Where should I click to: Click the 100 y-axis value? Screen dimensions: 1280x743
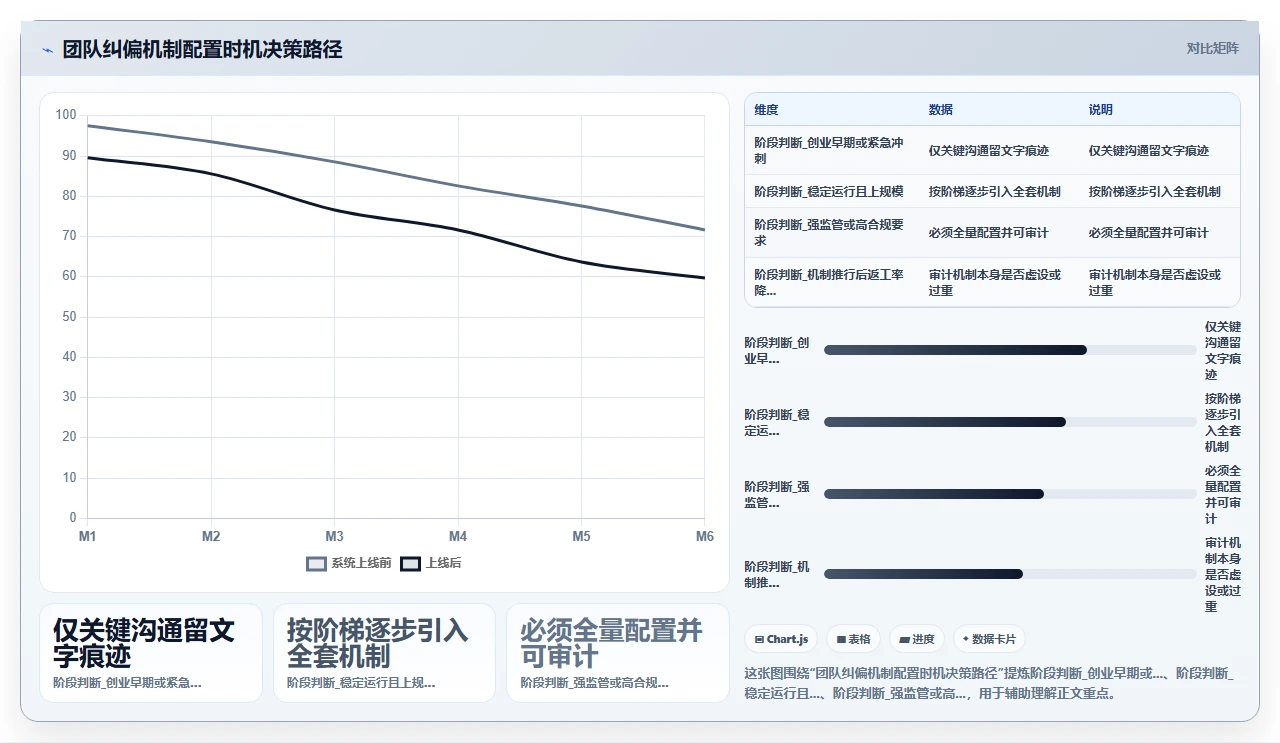[x=66, y=115]
